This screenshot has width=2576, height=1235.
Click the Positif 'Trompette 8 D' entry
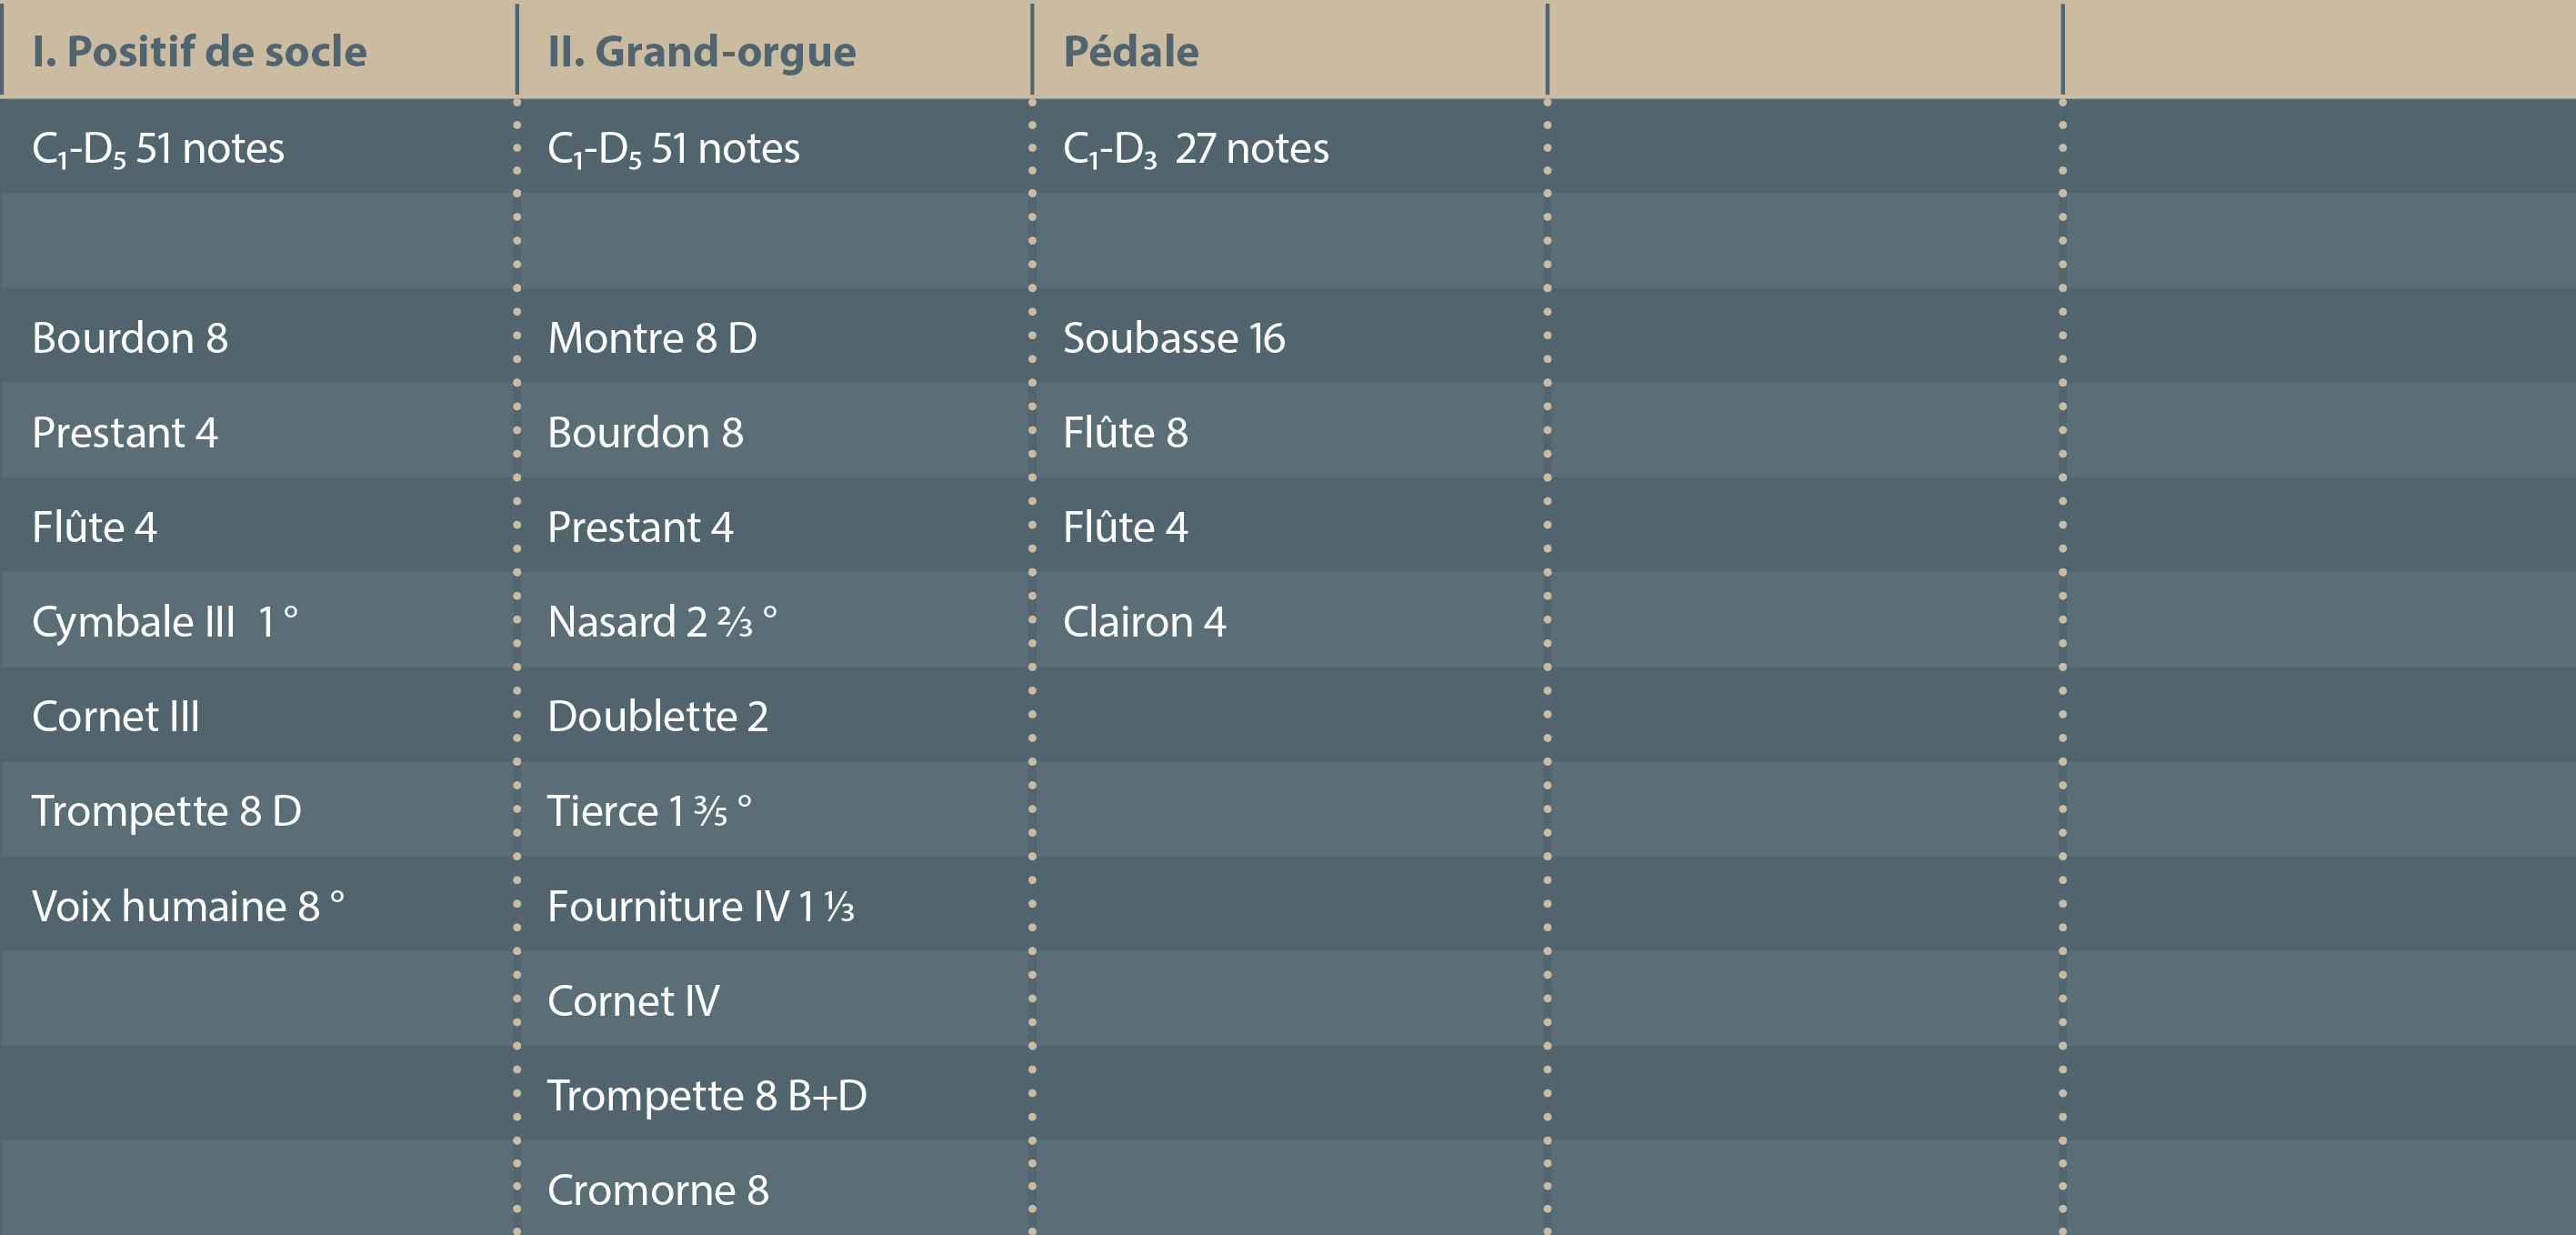pyautogui.click(x=166, y=811)
